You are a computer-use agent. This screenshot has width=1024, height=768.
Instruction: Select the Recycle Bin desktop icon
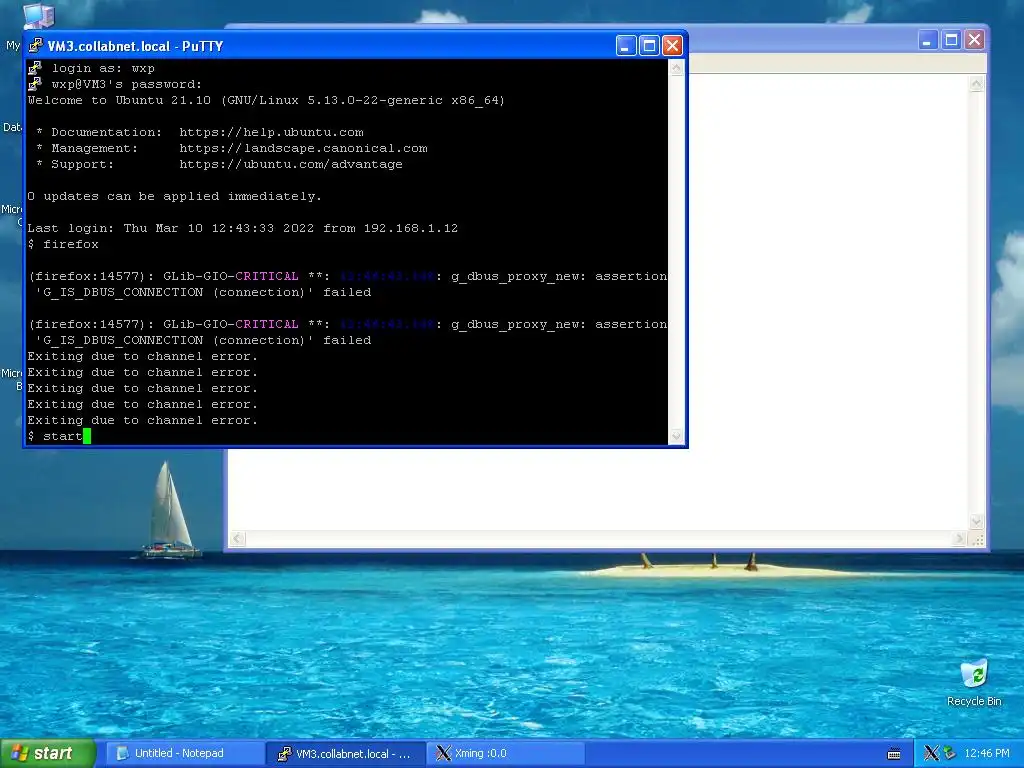point(974,682)
